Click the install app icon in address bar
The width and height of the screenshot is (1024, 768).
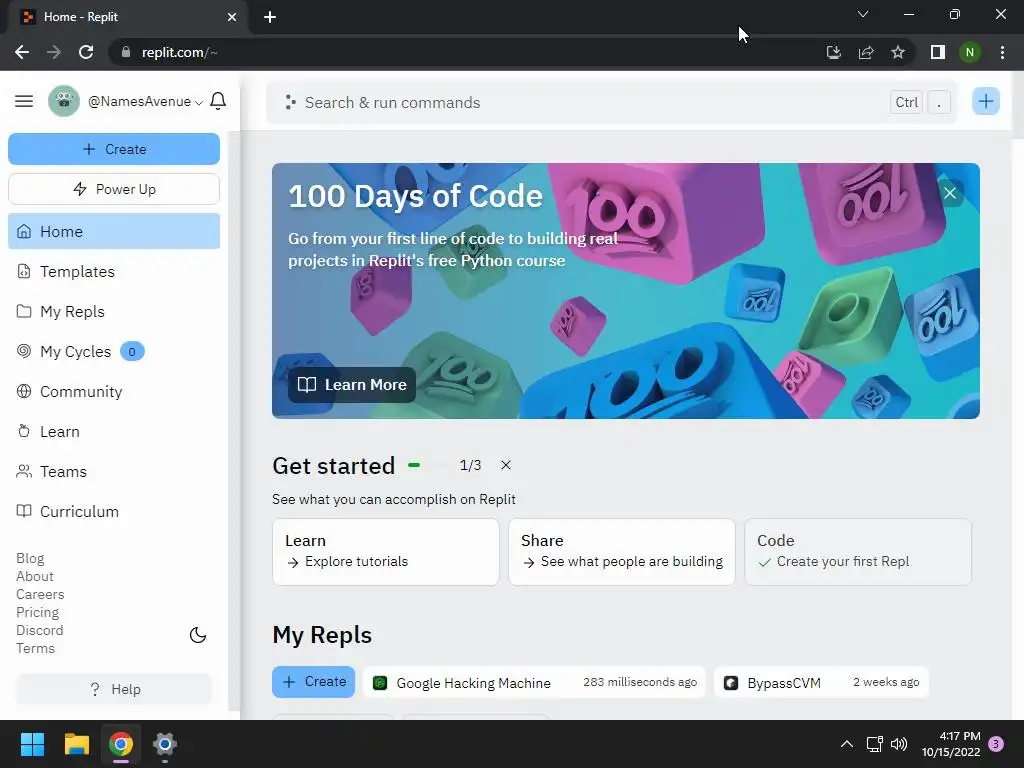click(x=834, y=52)
